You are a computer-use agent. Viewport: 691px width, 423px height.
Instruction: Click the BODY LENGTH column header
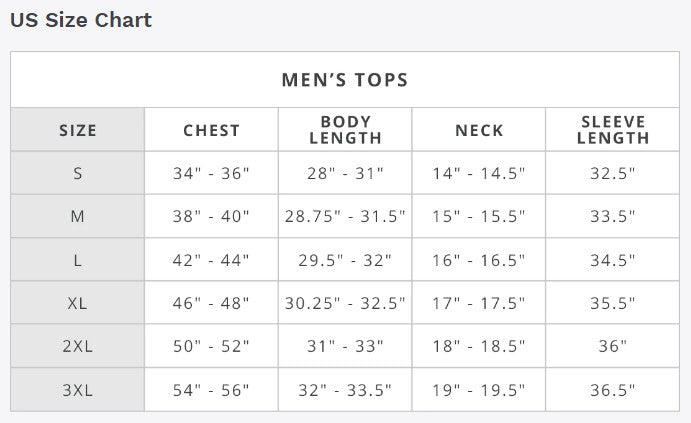click(345, 130)
